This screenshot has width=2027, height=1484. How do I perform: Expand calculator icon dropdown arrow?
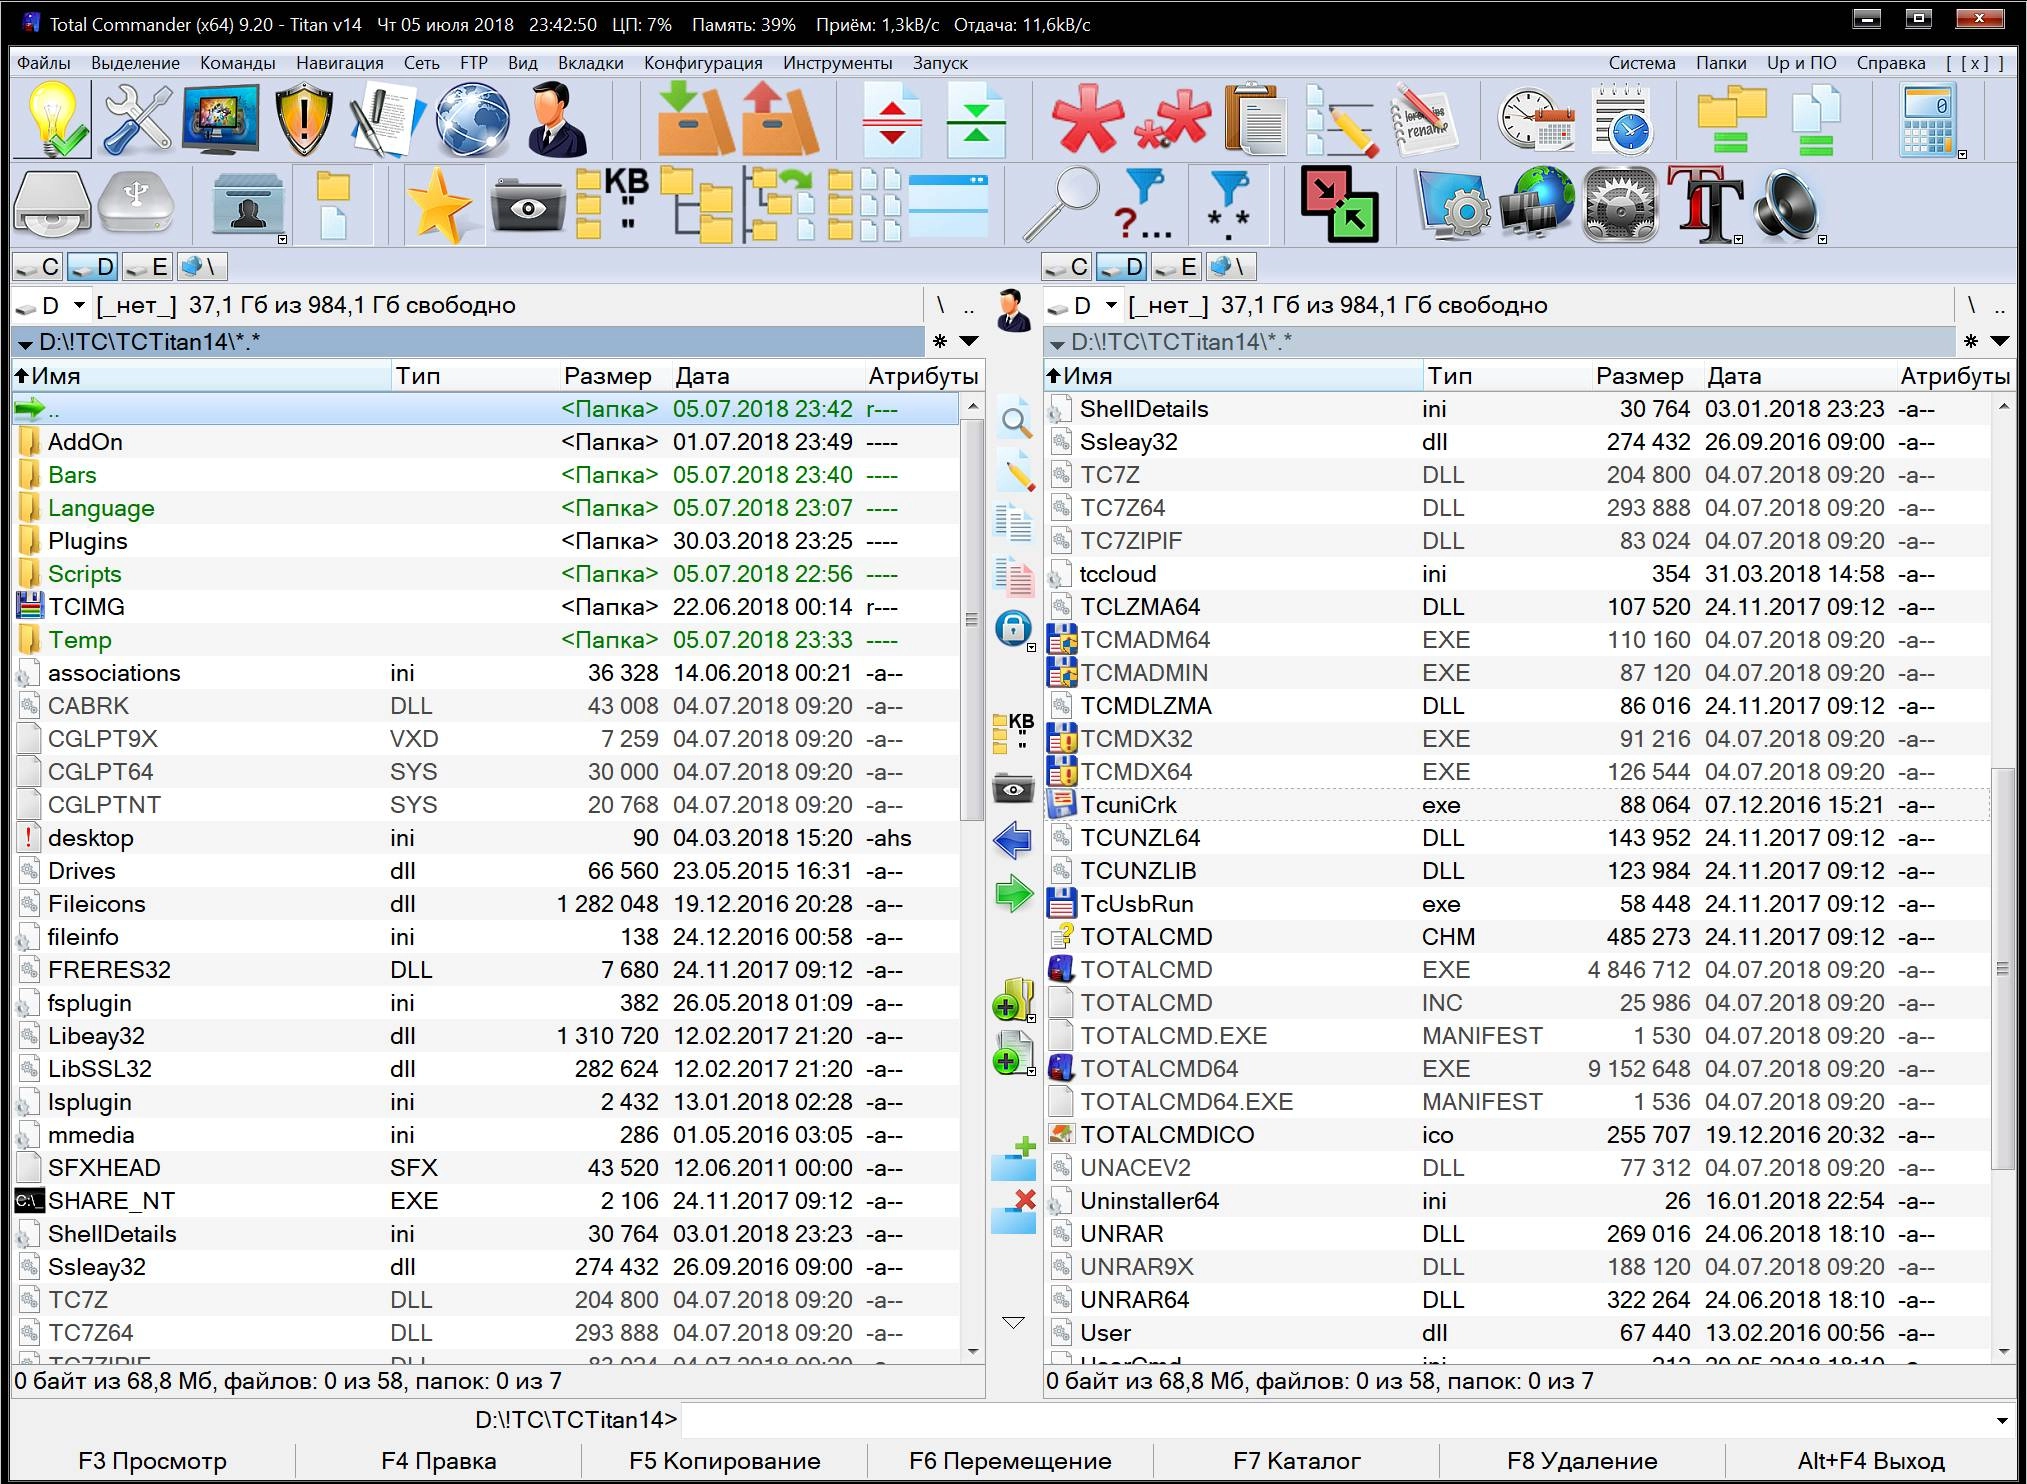click(1962, 154)
